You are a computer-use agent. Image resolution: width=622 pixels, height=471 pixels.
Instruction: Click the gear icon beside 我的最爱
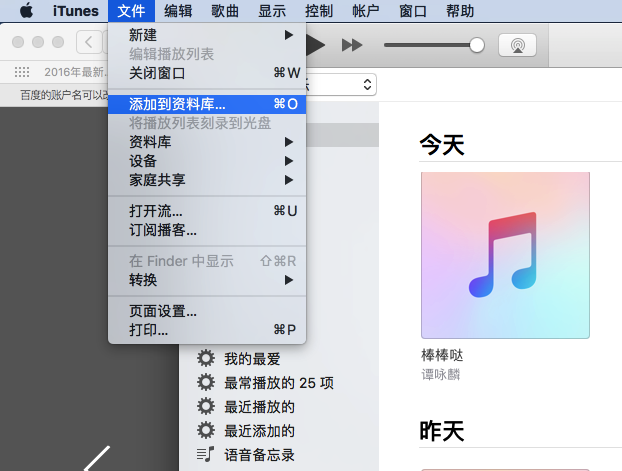coord(206,358)
